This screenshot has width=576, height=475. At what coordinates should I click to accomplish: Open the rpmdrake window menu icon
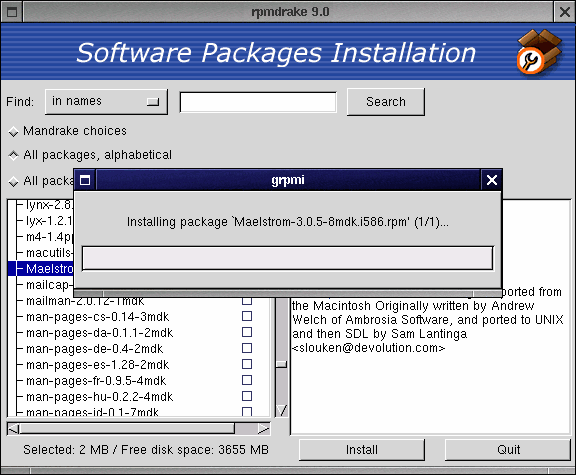(12, 12)
